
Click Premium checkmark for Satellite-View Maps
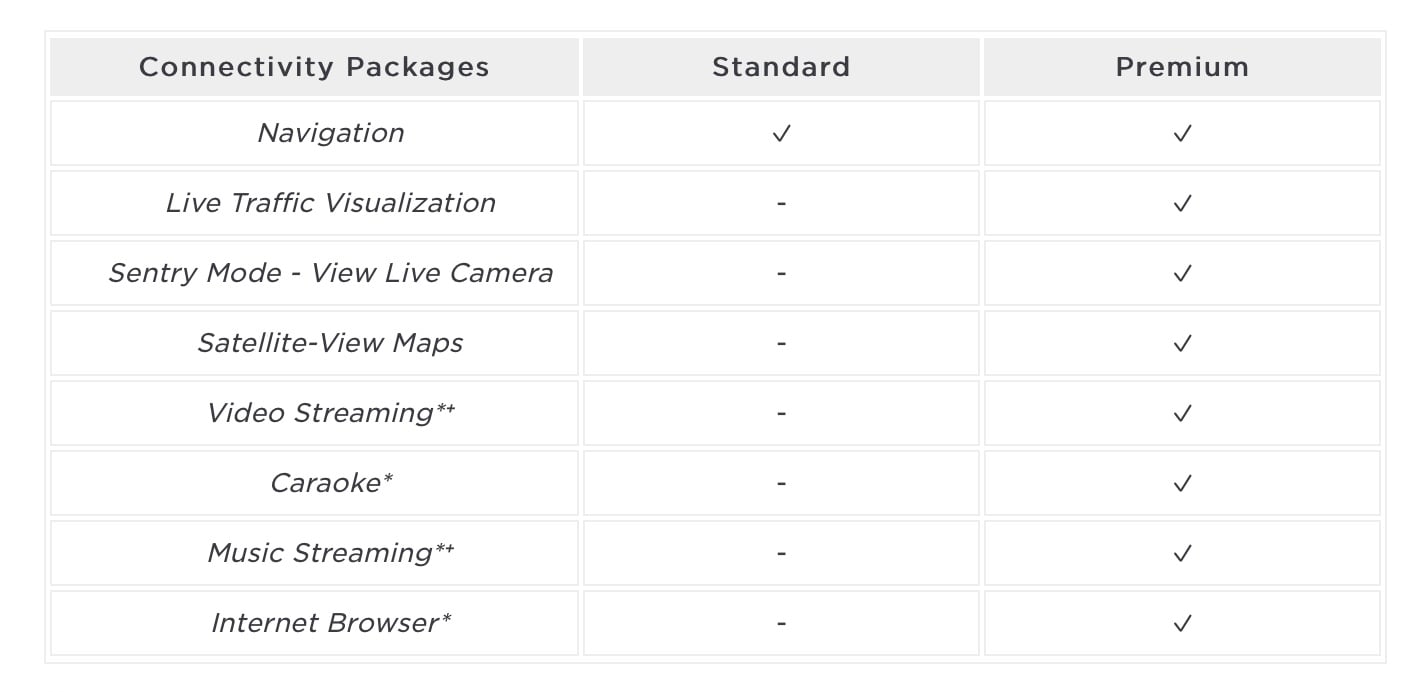tap(1182, 343)
